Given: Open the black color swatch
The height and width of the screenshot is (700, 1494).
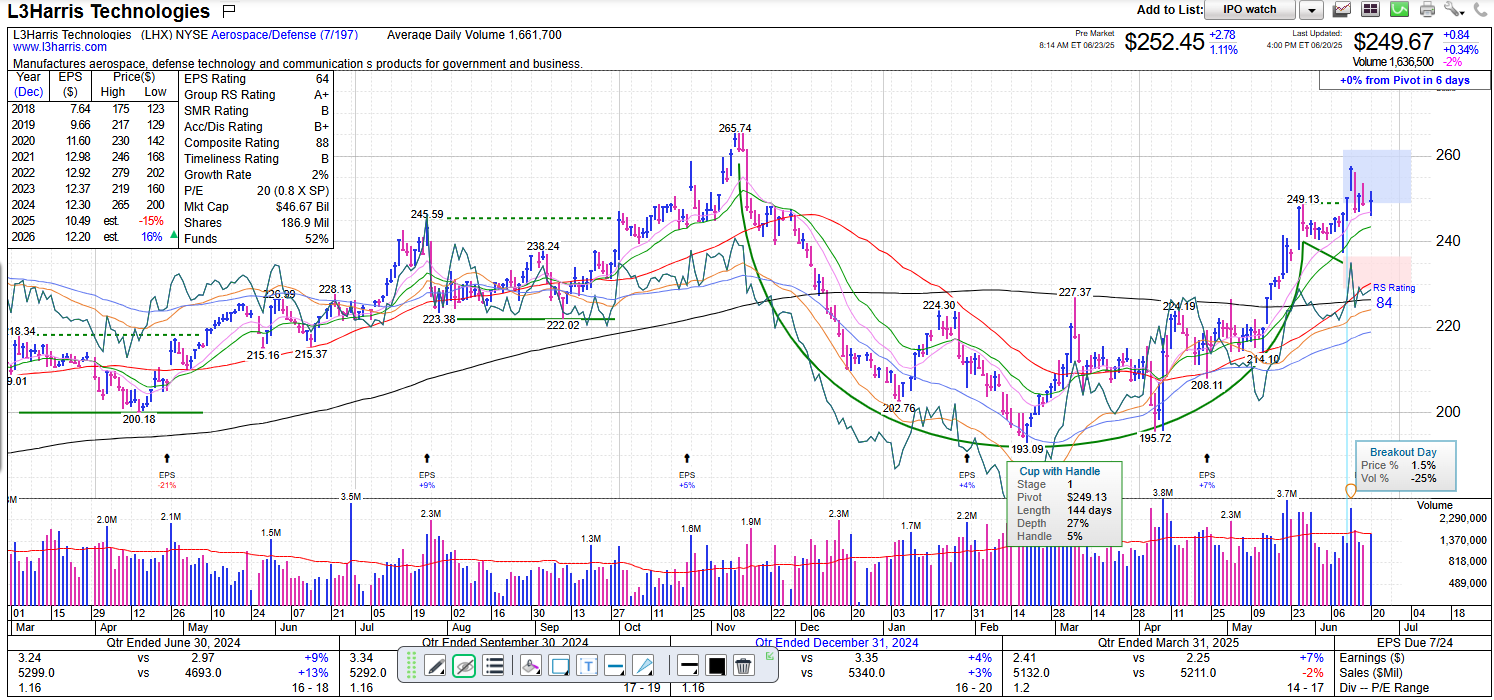Looking at the screenshot, I should point(716,666).
